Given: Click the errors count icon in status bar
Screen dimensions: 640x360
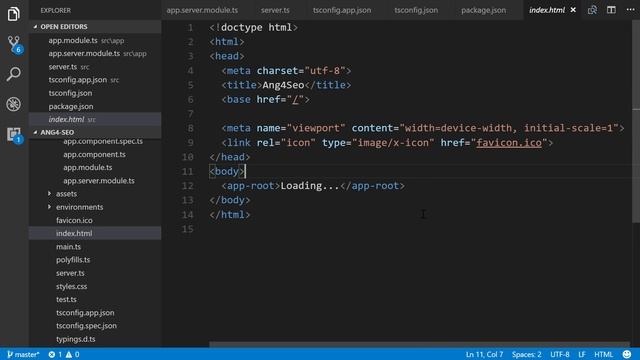Looking at the screenshot, I should pyautogui.click(x=55, y=354).
